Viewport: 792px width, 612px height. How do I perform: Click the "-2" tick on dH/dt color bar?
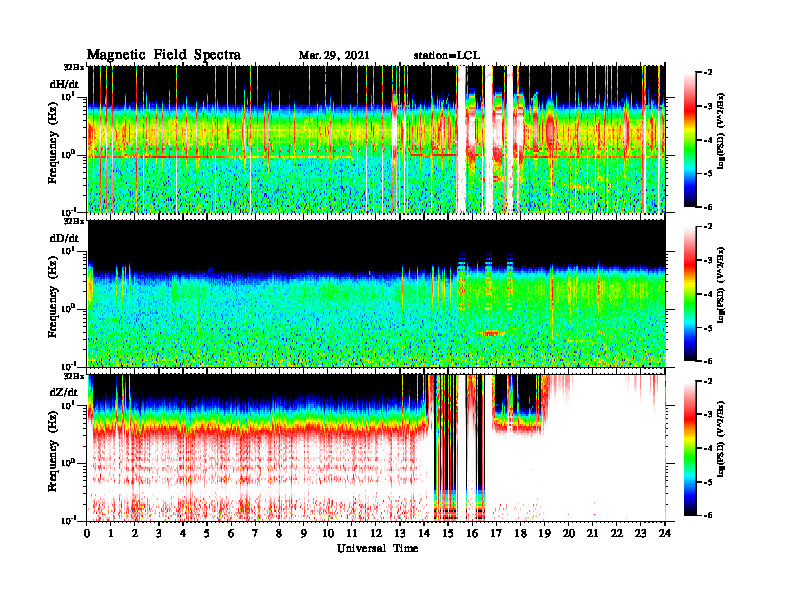(708, 72)
